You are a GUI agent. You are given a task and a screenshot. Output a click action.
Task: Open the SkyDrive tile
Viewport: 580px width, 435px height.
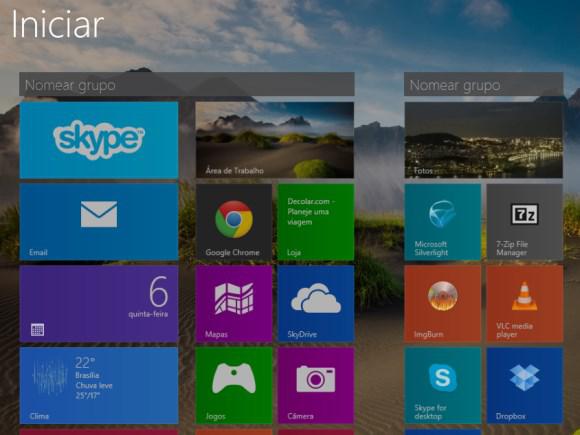pyautogui.click(x=316, y=304)
